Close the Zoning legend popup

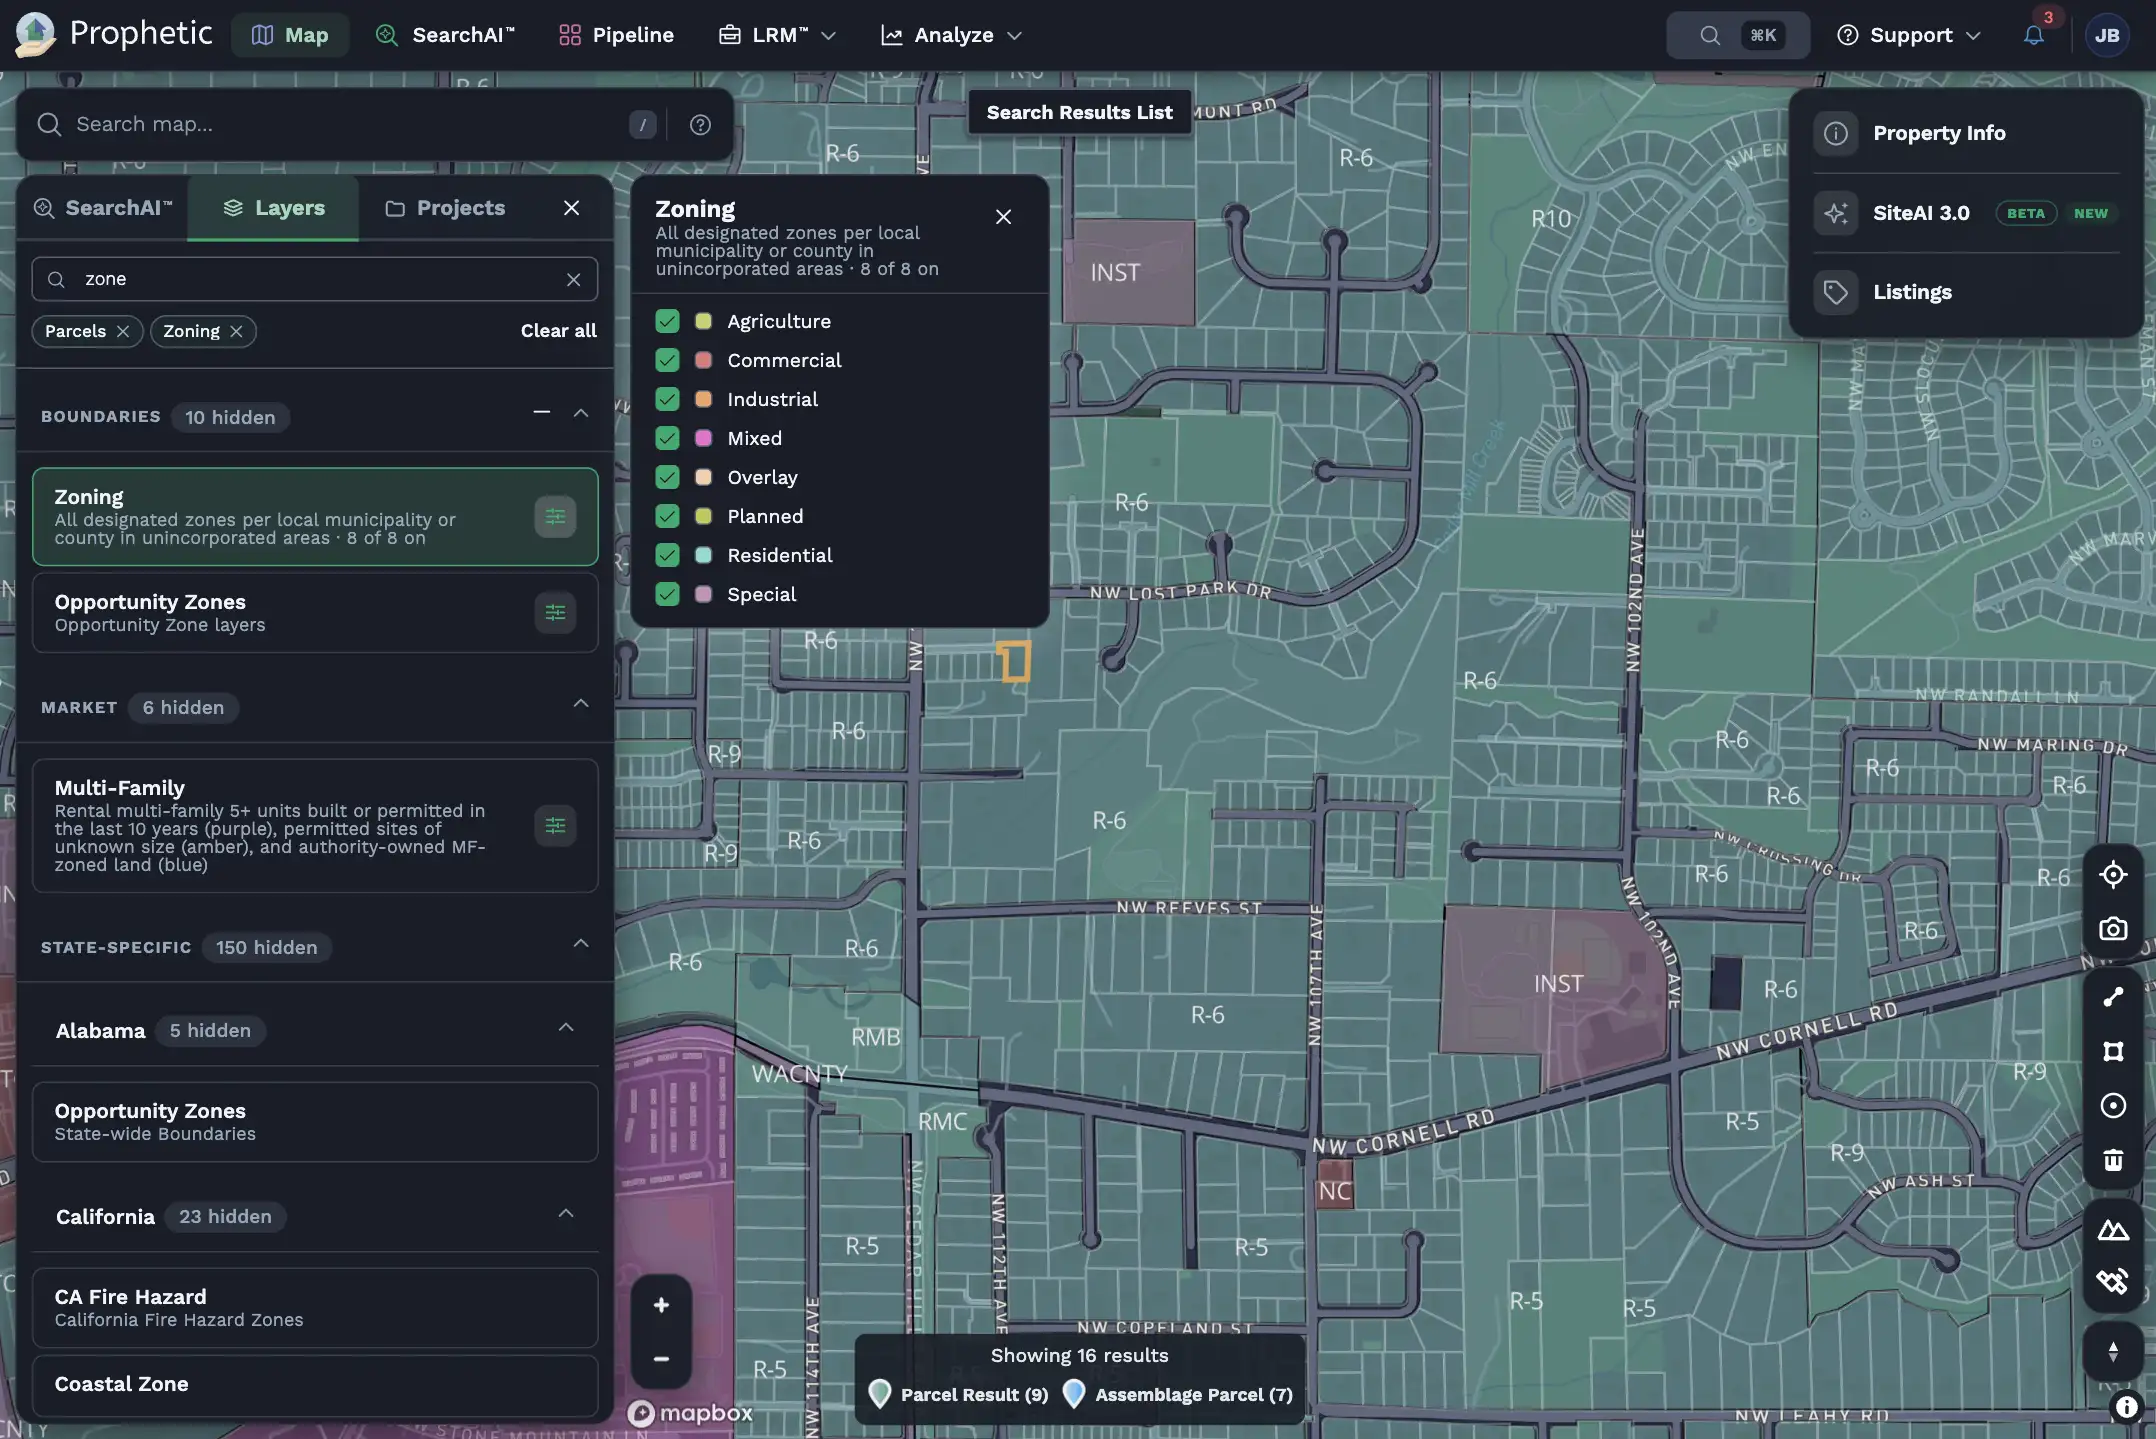click(x=1003, y=216)
